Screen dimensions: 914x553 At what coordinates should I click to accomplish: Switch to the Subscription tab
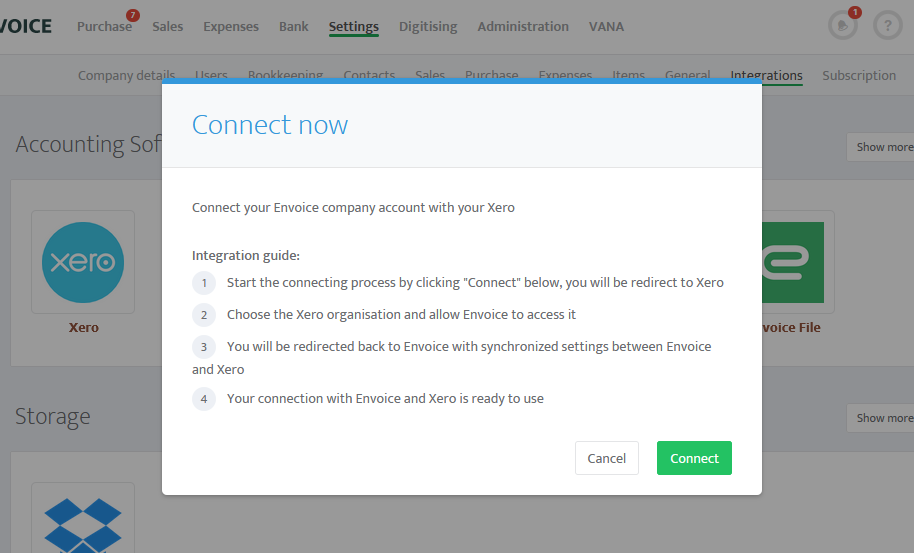click(859, 76)
